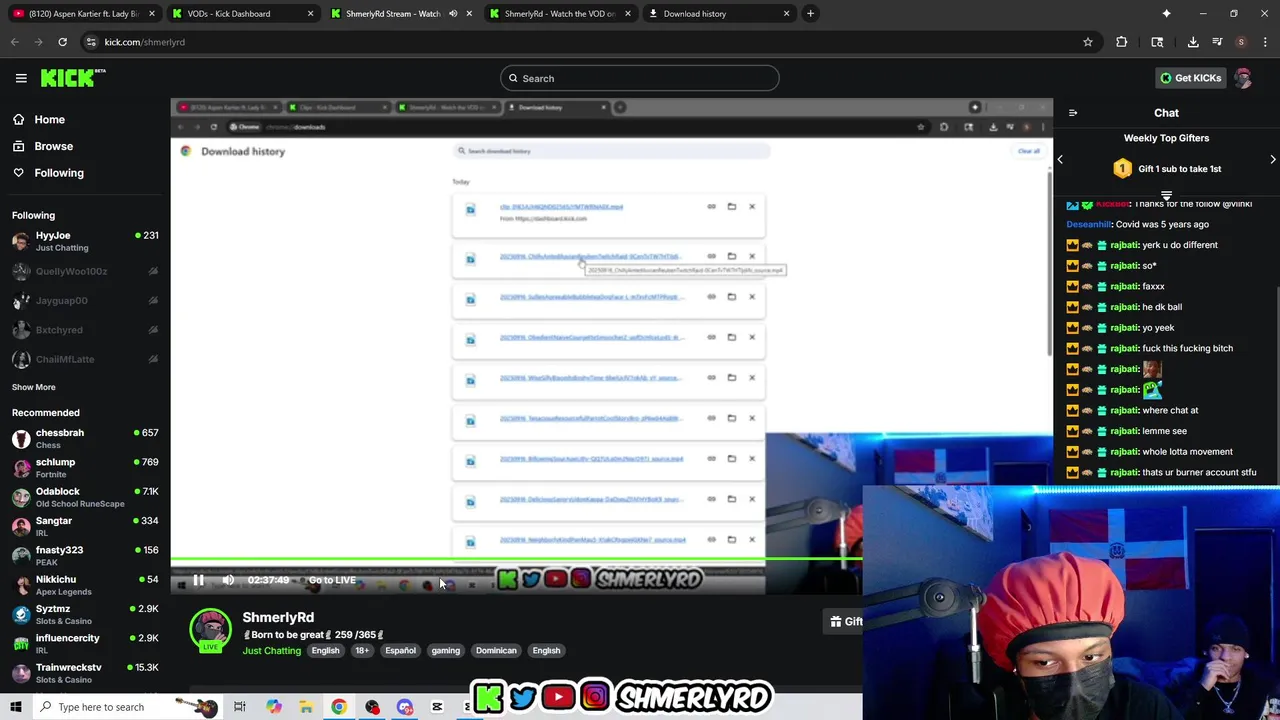This screenshot has height=720, width=1280.
Task: Open Task View on taskbar
Action: (239, 707)
